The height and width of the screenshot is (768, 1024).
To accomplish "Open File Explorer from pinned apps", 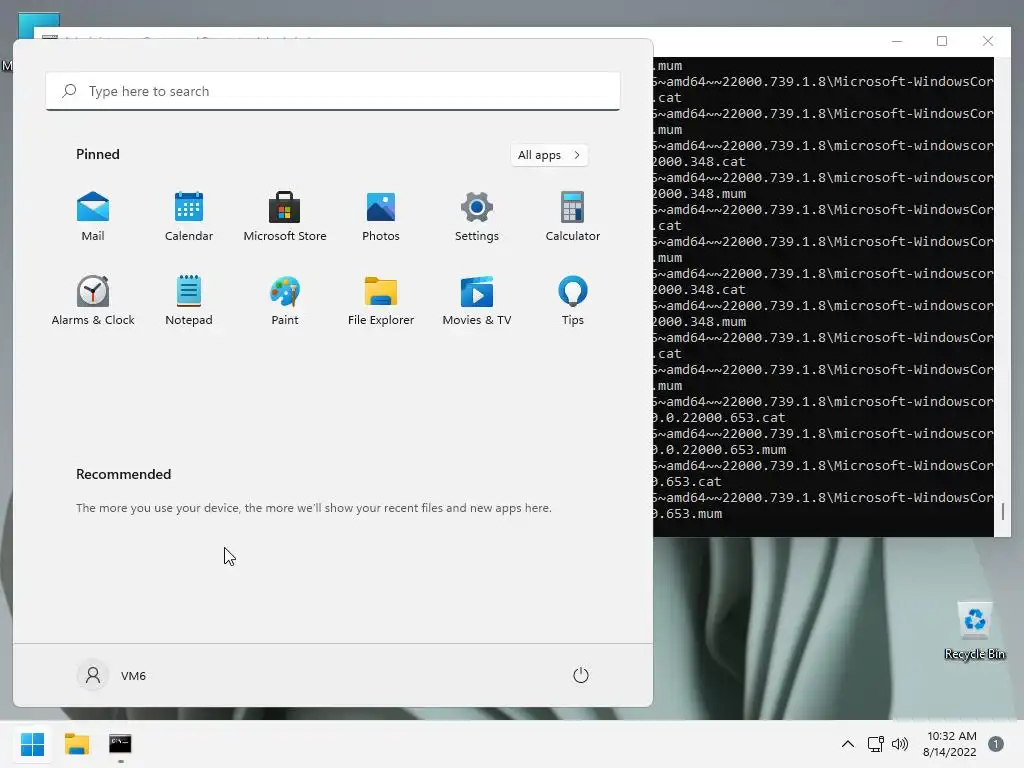I will click(381, 300).
